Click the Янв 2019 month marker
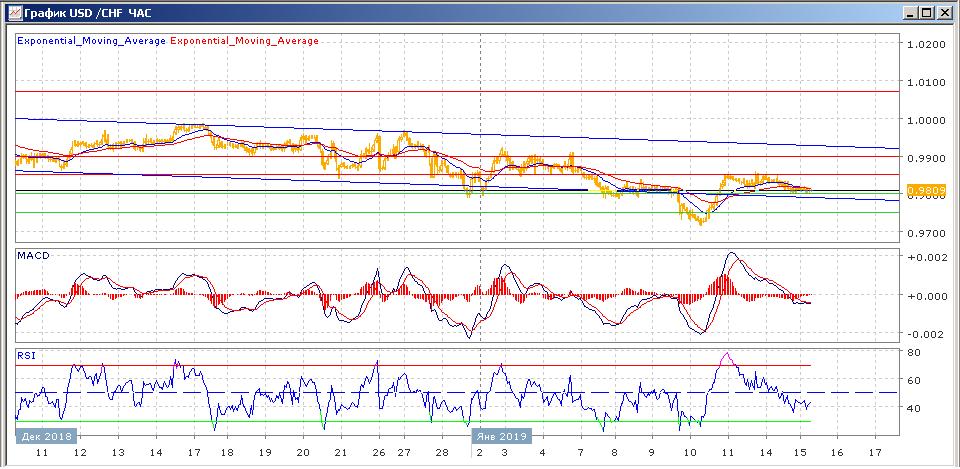Screen dimensions: 960x469 click(501, 437)
